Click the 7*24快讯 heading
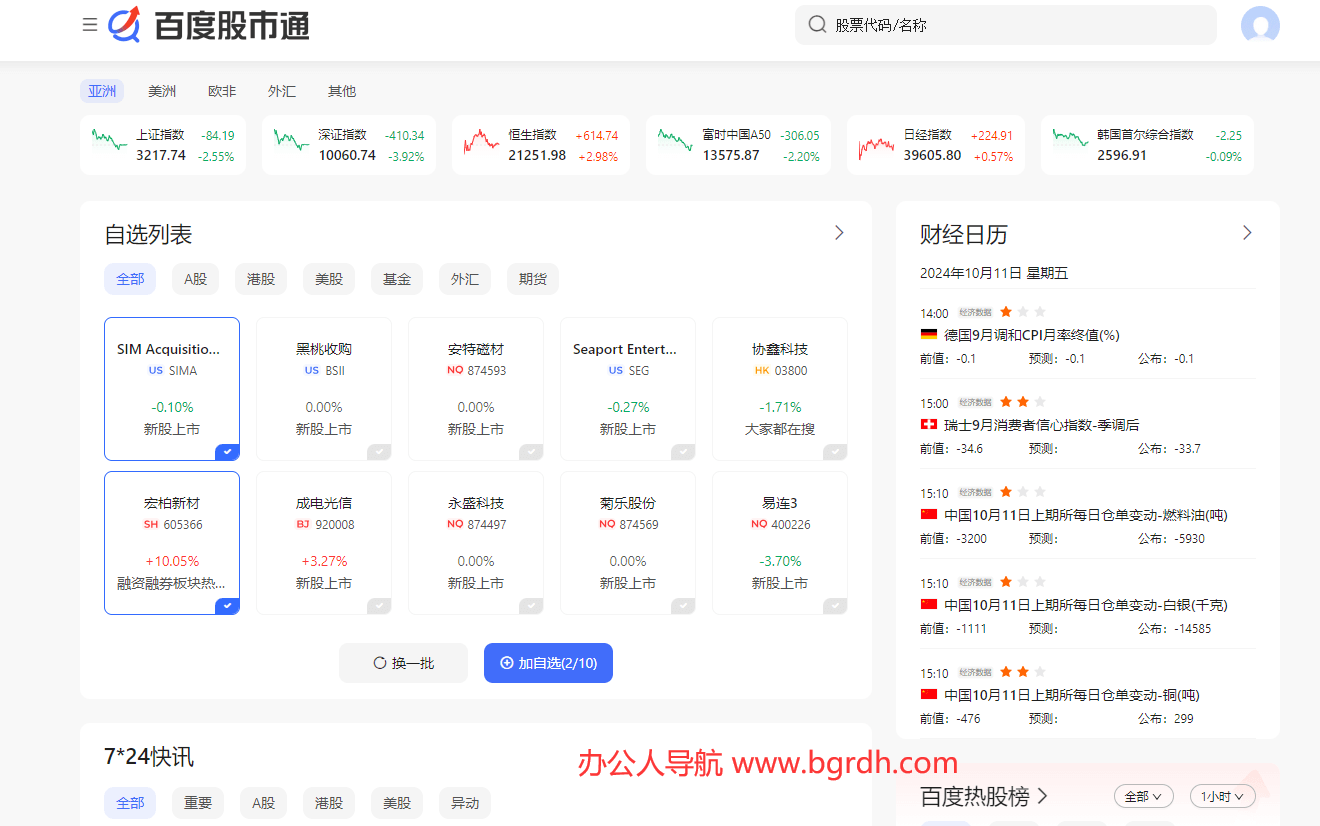Viewport: 1320px width, 826px height. (x=149, y=757)
